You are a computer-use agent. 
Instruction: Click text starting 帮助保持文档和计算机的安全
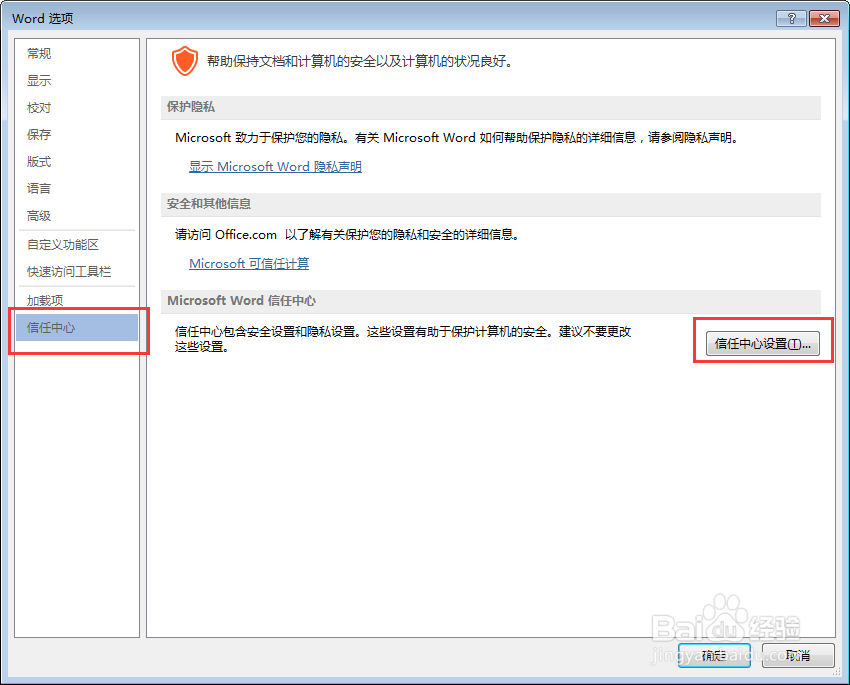coord(360,61)
